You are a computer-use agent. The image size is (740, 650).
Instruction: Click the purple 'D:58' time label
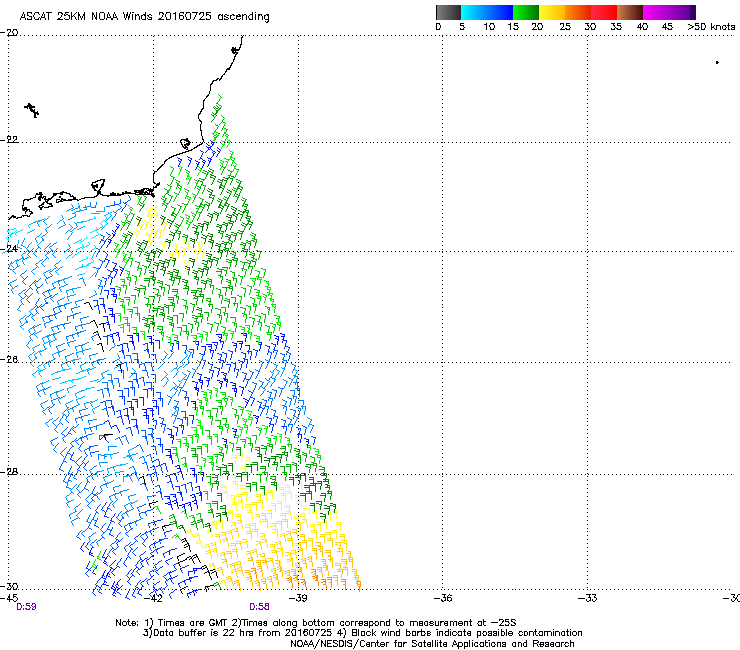[x=260, y=607]
